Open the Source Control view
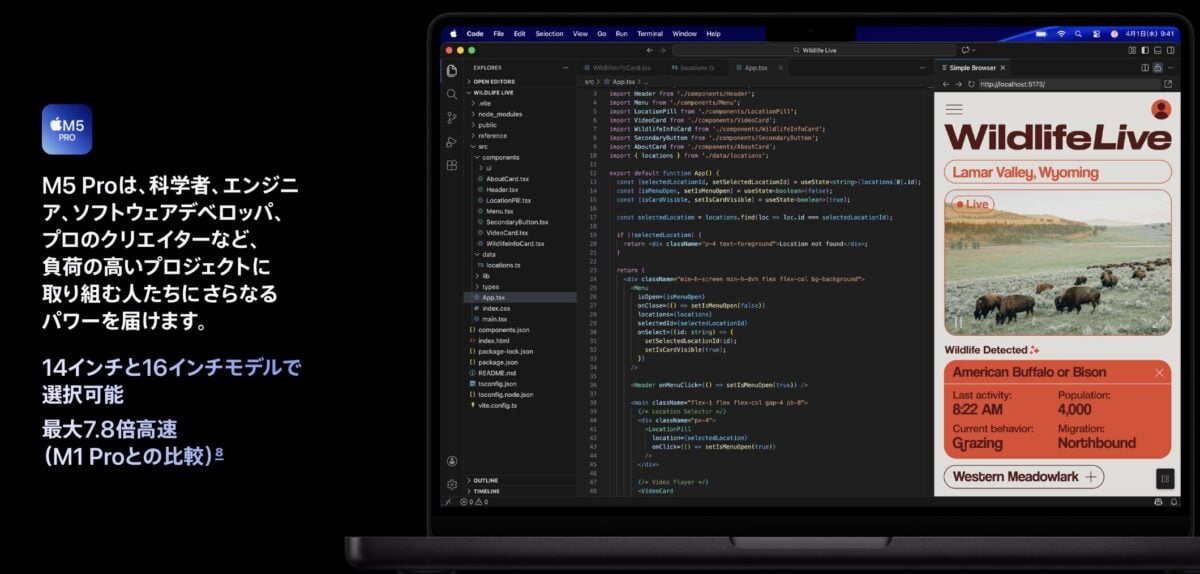The image size is (1200, 574). (452, 118)
